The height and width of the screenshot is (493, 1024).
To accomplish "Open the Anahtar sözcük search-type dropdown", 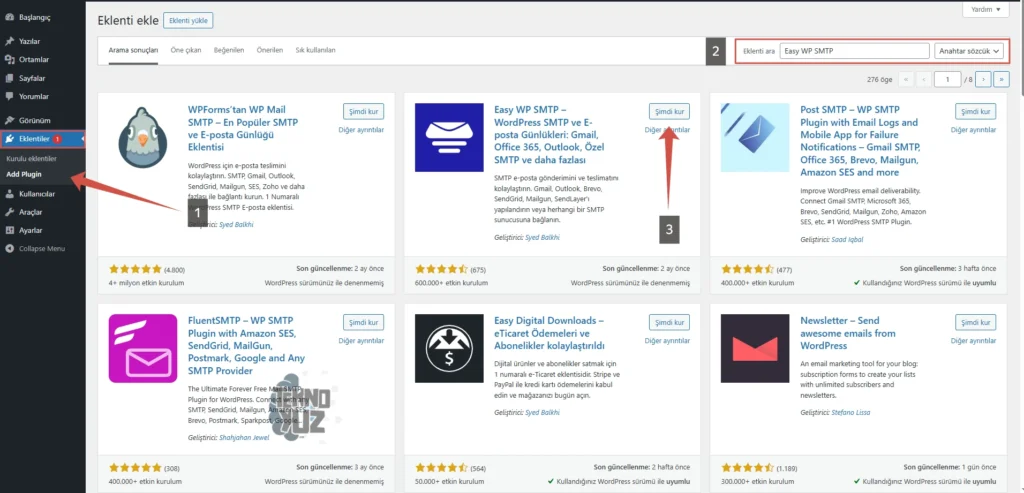I will click(969, 51).
